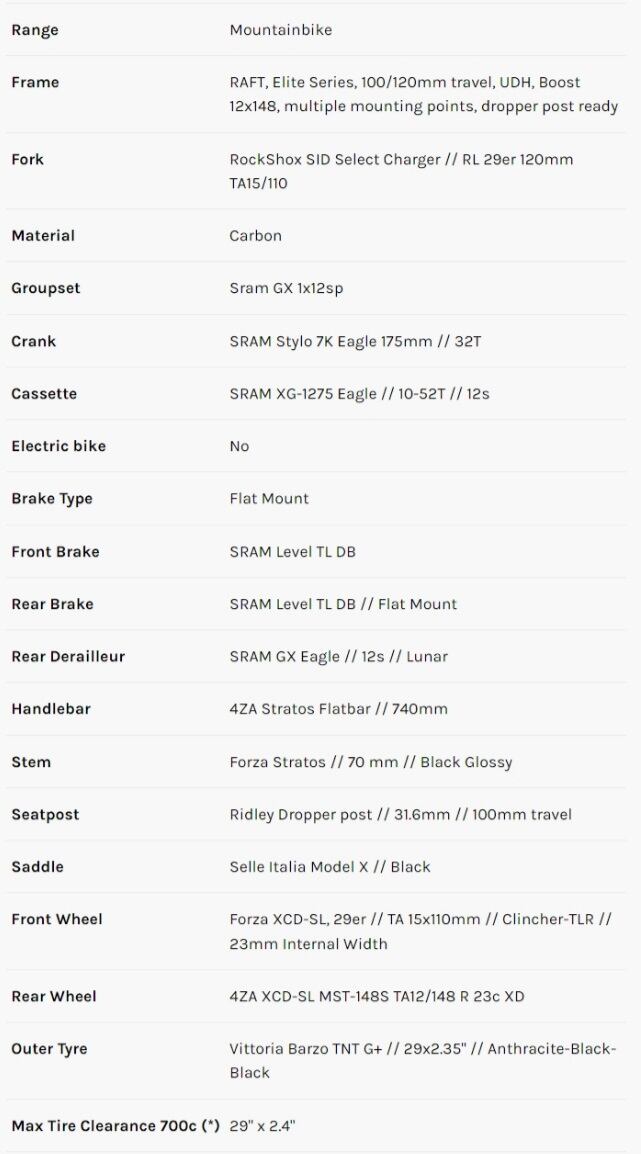Select the 4ZA Stratos Flatbar handlebar value
This screenshot has height=1154, width=641.
[338, 709]
